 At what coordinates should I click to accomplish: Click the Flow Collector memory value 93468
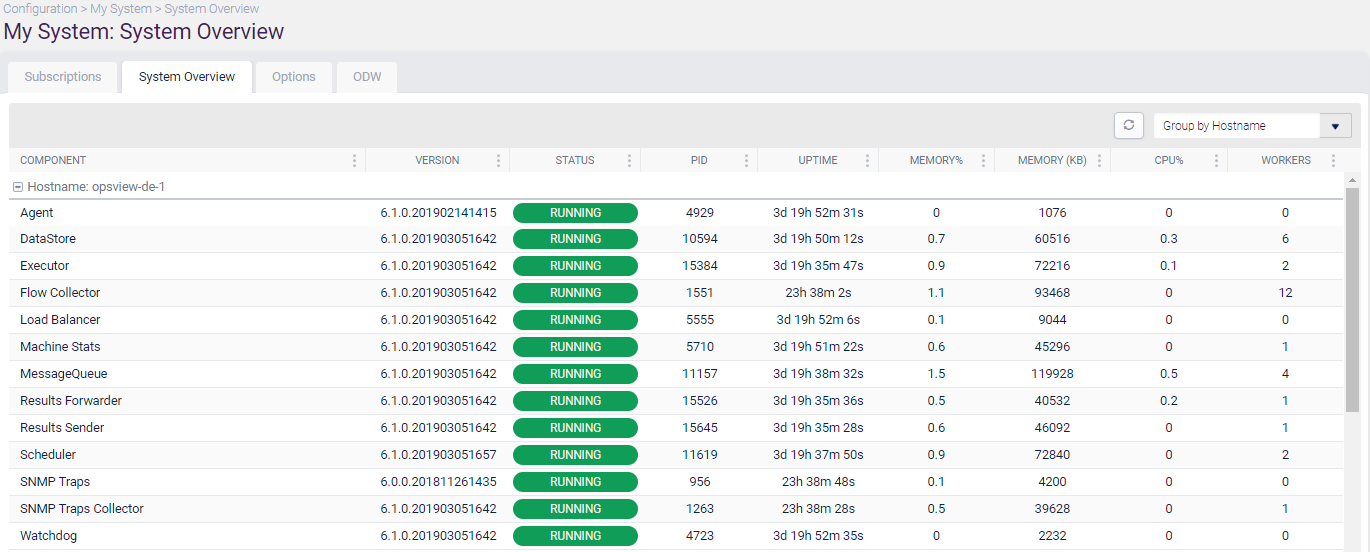(1052, 293)
